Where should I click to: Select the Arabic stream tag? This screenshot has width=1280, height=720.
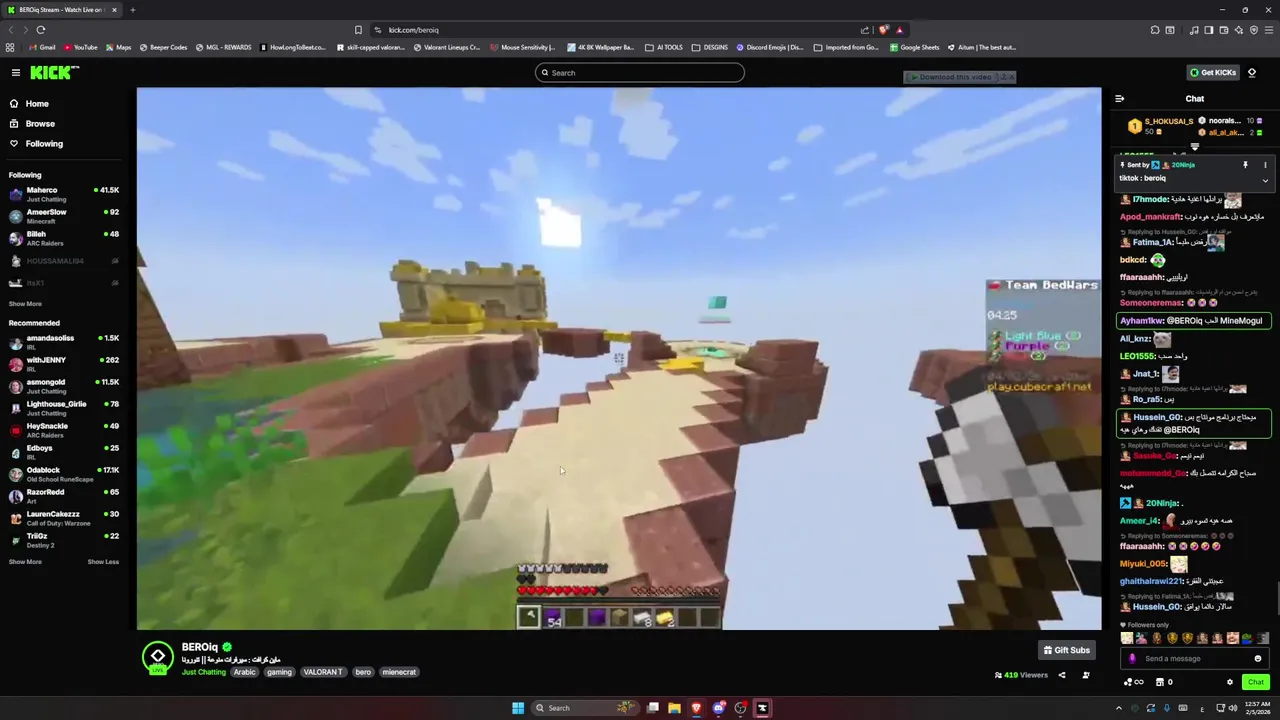(x=245, y=672)
